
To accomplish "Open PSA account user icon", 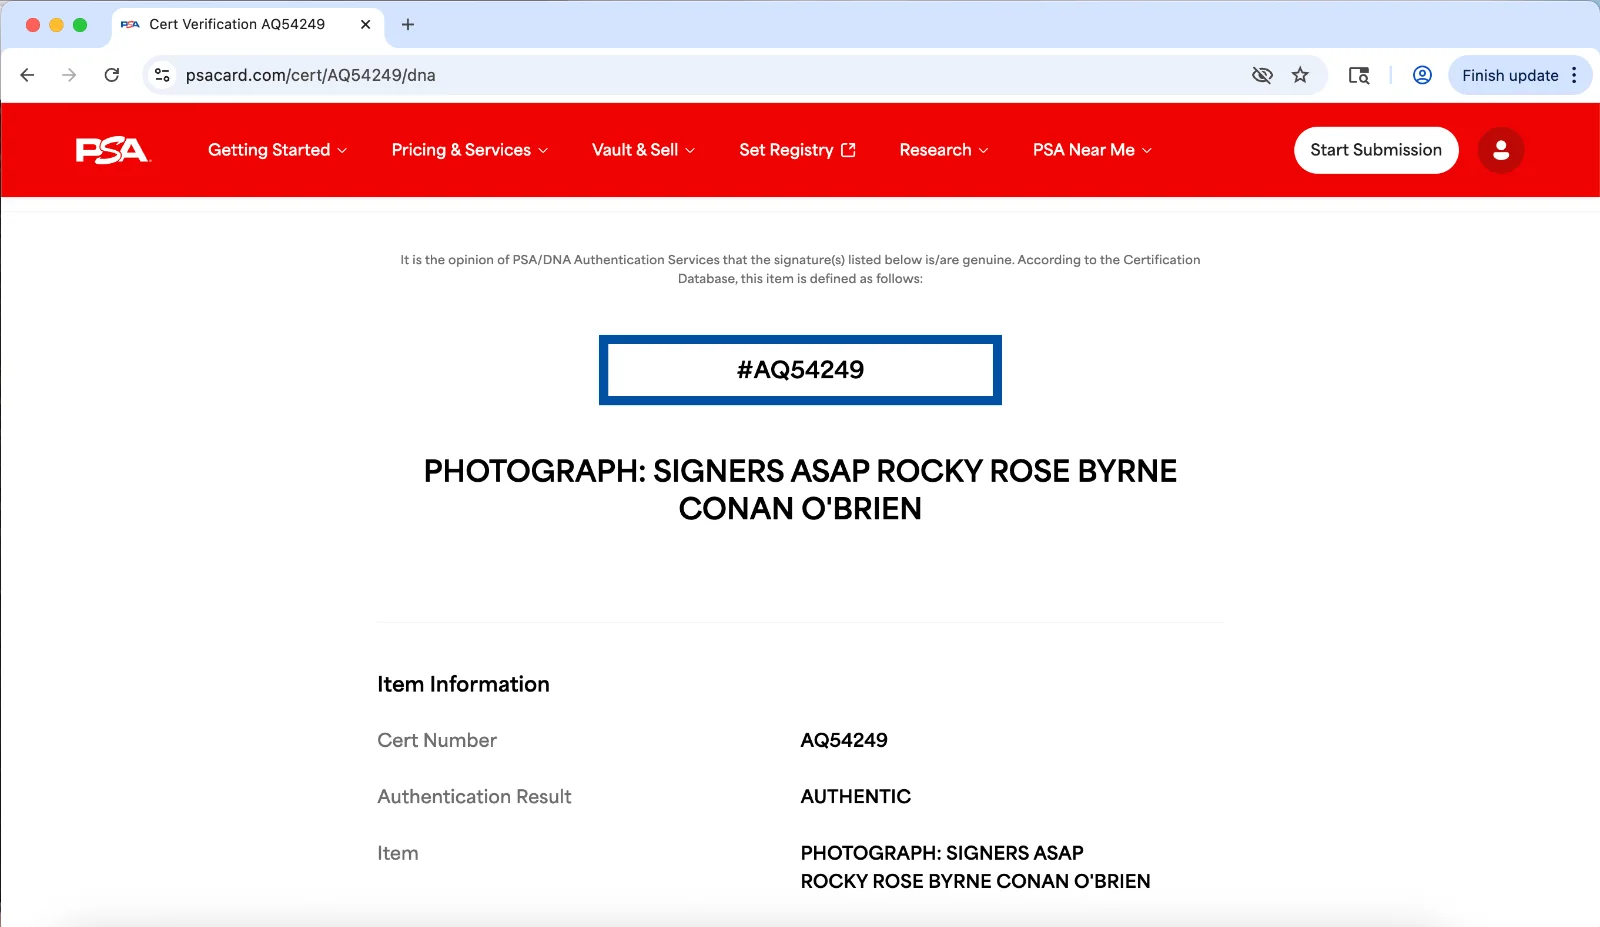I will 1500,150.
